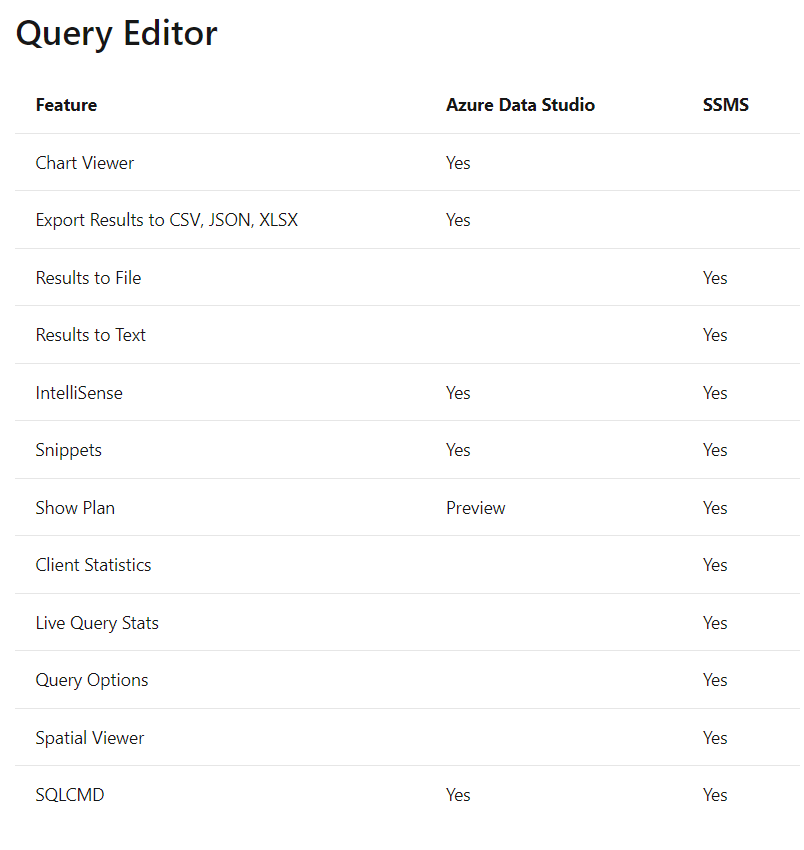Viewport: 804px width, 850px height.
Task: Click the Preview value in the Show Plan row
Action: click(475, 508)
